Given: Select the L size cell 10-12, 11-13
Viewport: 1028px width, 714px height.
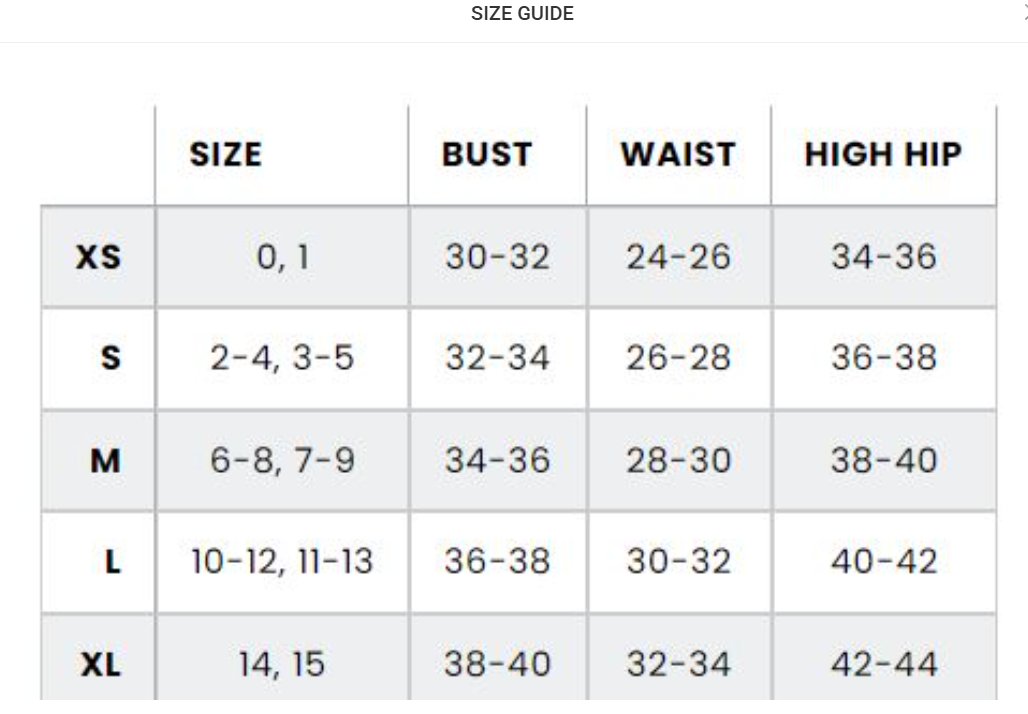Looking at the screenshot, I should tap(282, 562).
